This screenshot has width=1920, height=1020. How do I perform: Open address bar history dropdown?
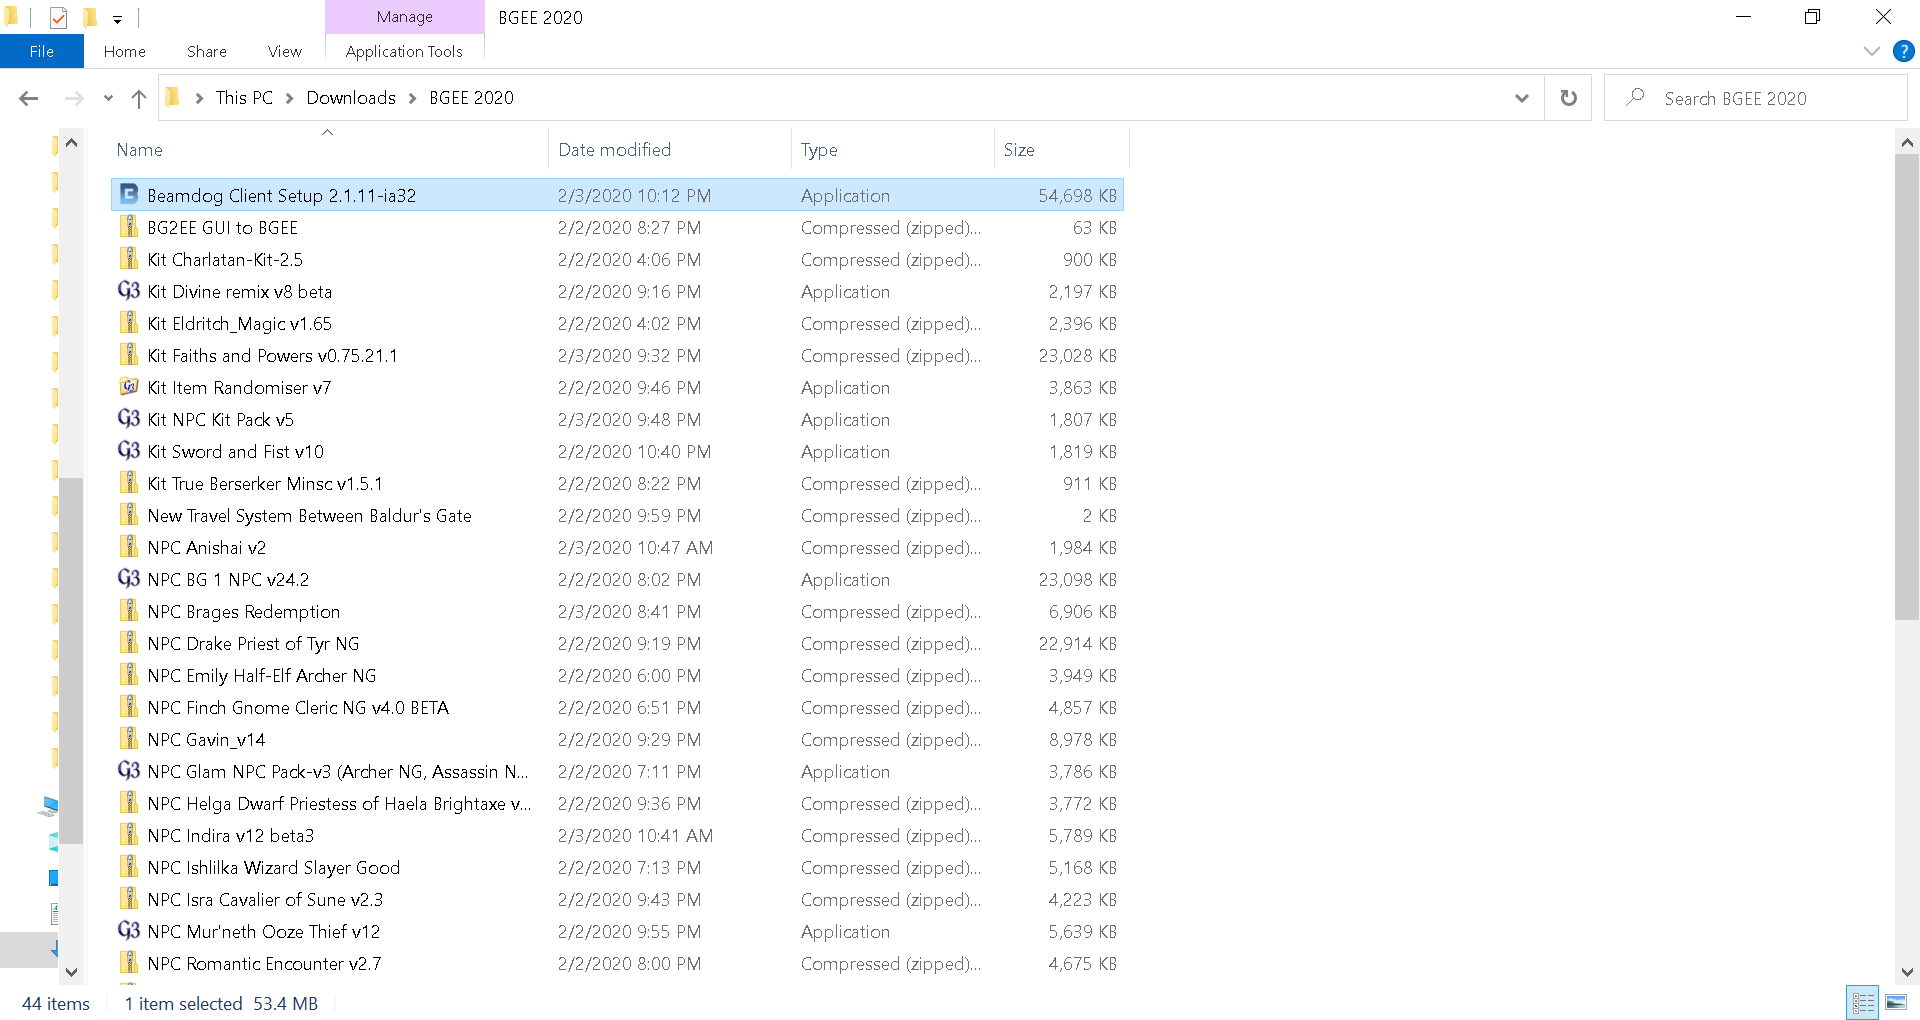coord(1521,98)
